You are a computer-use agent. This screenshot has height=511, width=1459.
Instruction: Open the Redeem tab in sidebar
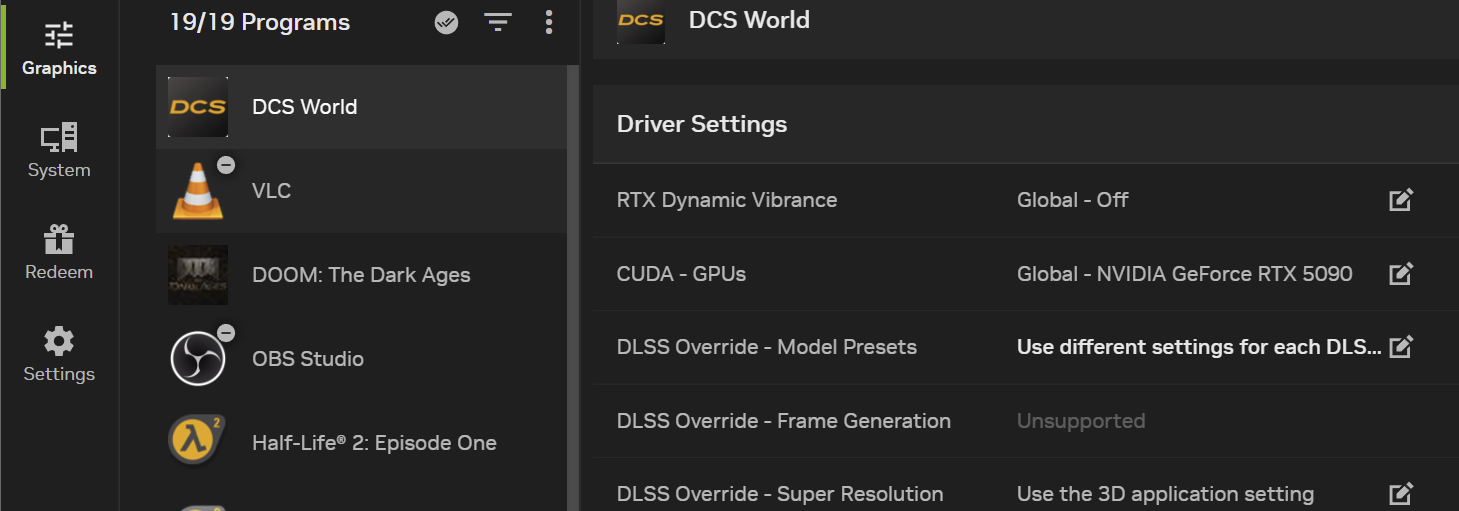coord(59,252)
